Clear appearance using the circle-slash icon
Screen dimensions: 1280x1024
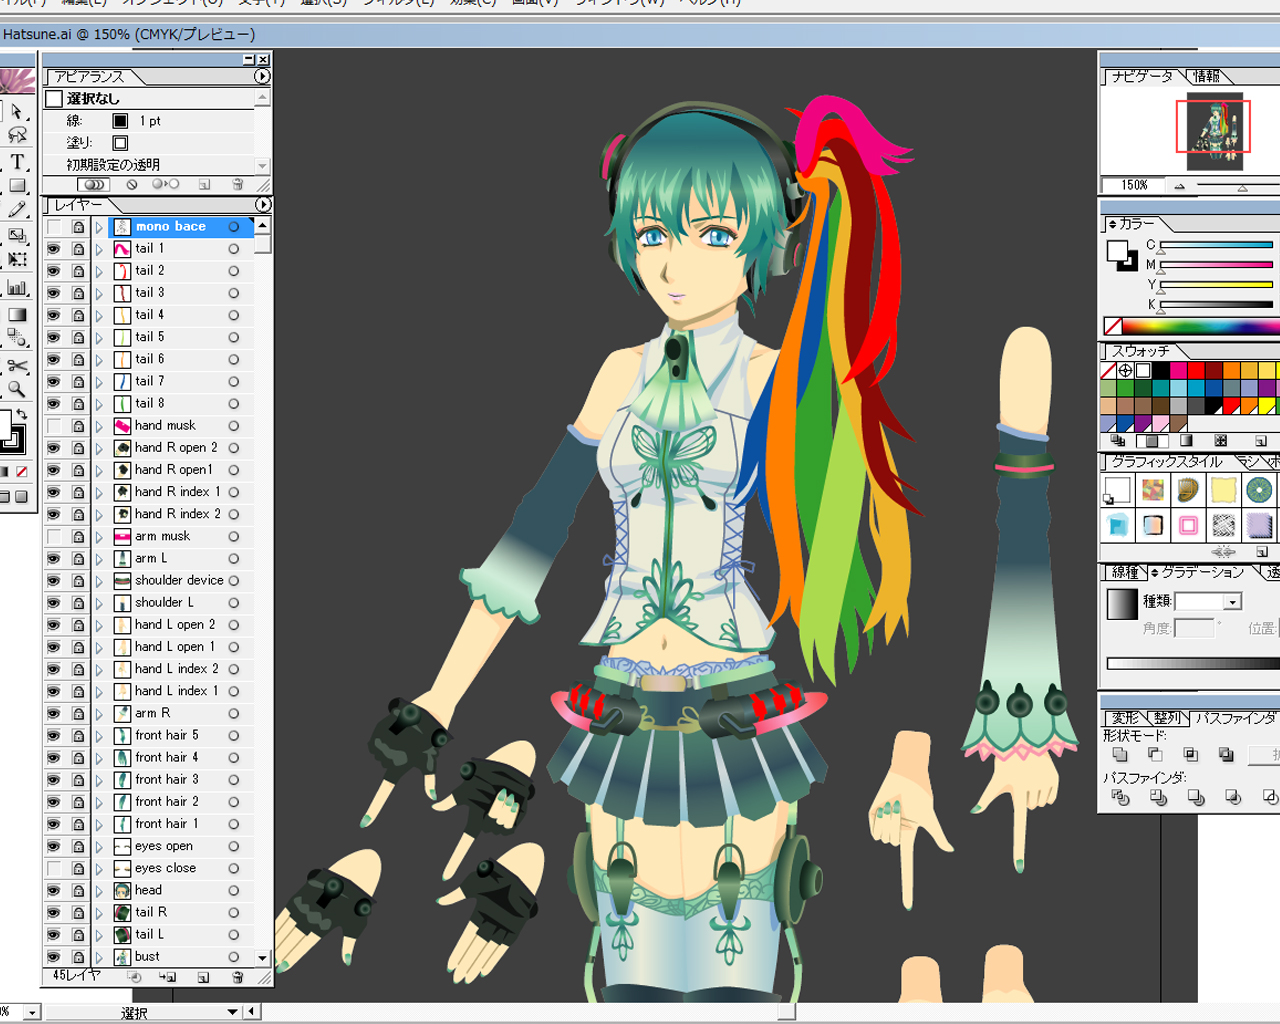coord(132,184)
